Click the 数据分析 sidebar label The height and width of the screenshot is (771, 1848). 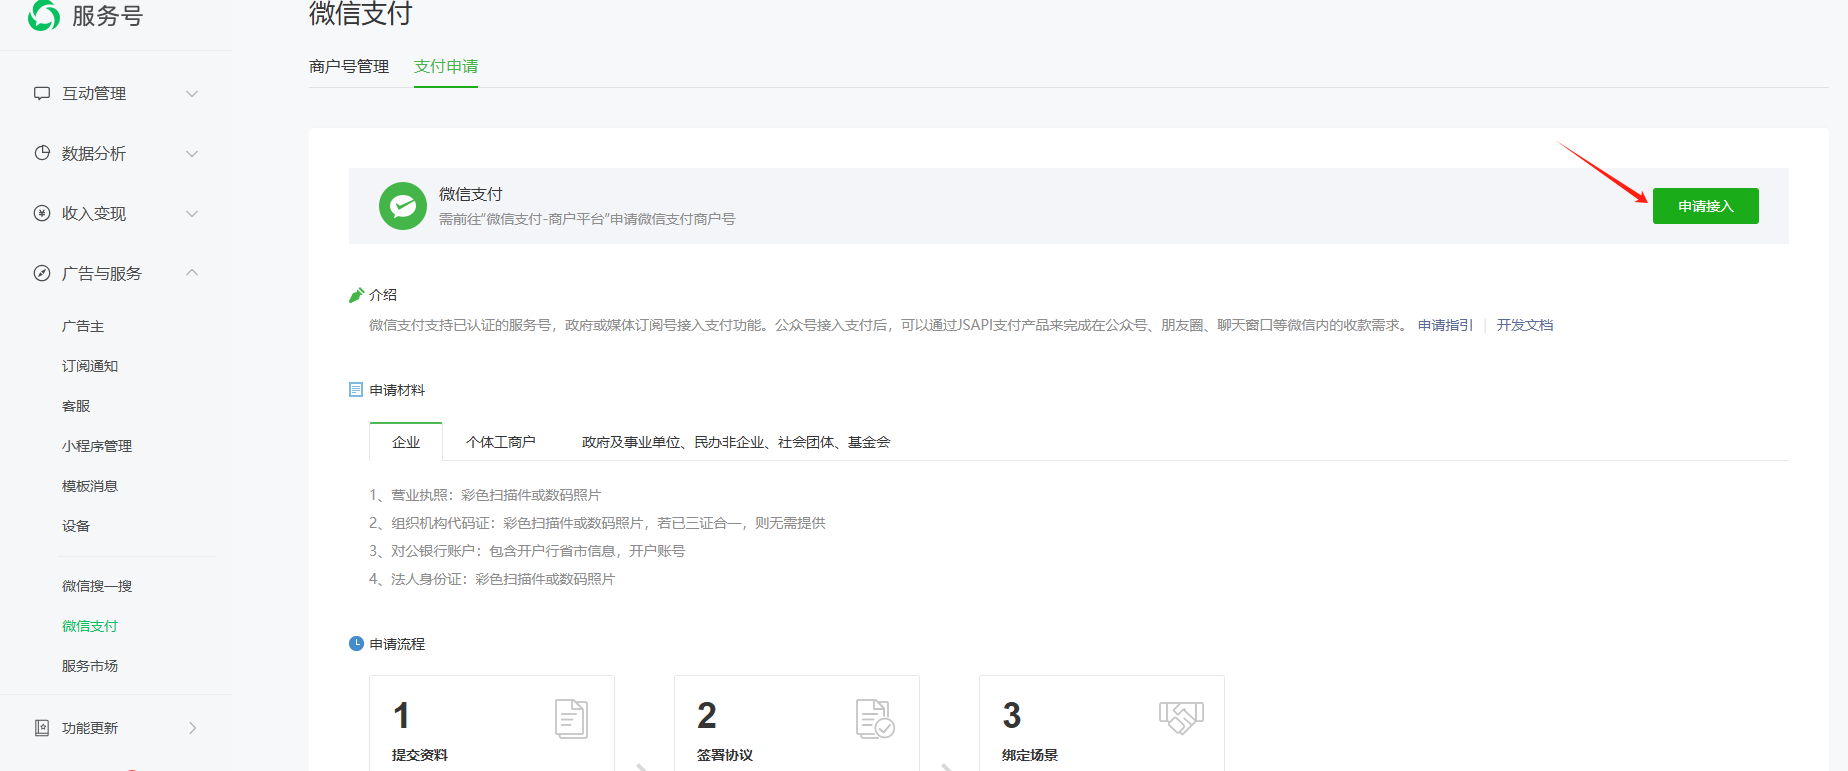(x=94, y=153)
